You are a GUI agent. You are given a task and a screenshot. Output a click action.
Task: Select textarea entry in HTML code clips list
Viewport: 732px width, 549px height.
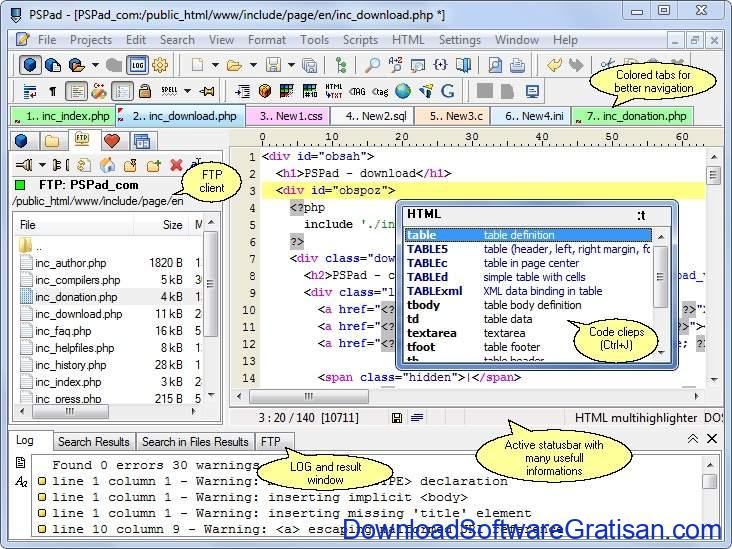(x=528, y=333)
